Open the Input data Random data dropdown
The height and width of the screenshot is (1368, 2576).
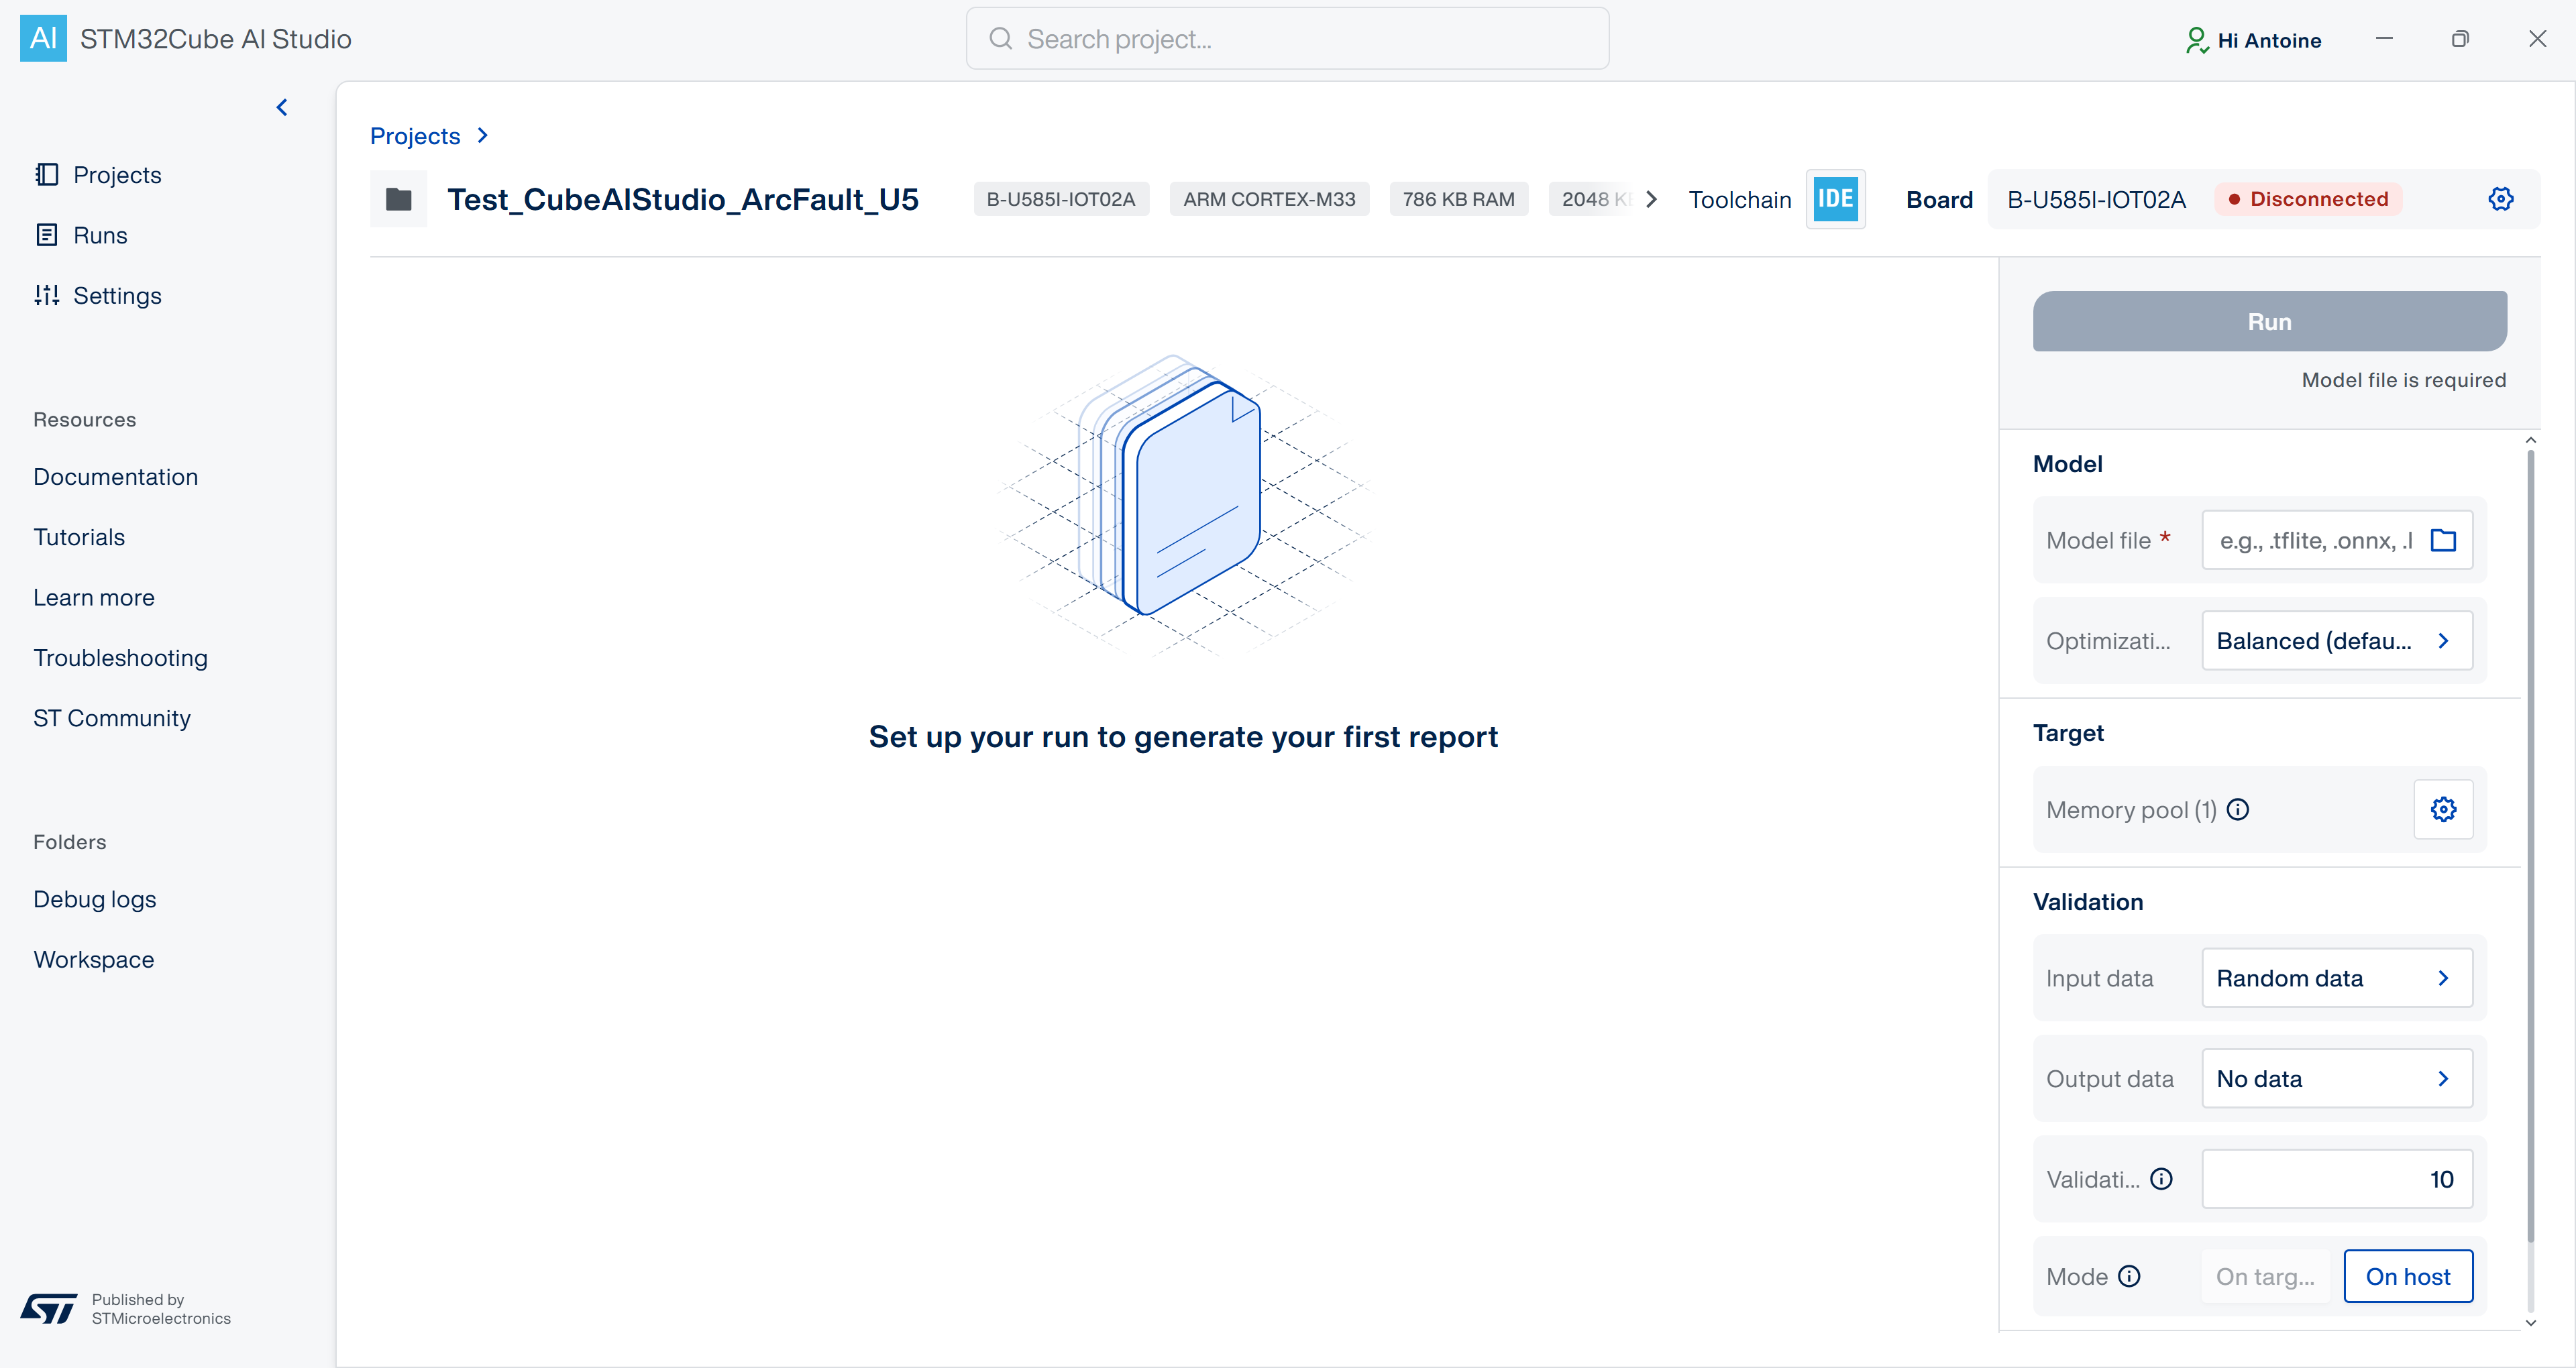coord(2337,978)
